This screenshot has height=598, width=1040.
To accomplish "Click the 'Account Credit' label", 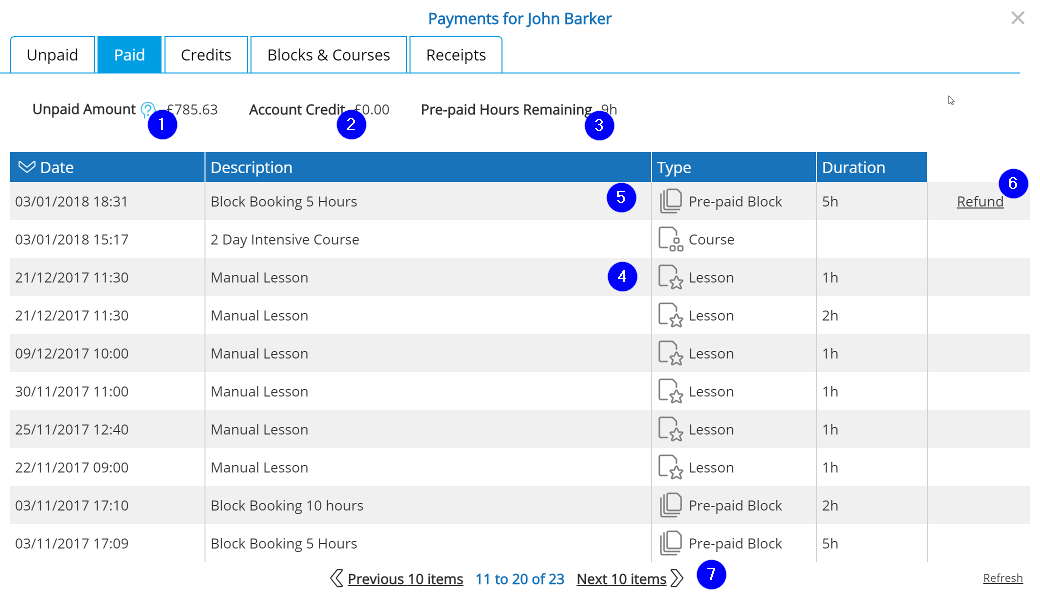I will (x=296, y=109).
